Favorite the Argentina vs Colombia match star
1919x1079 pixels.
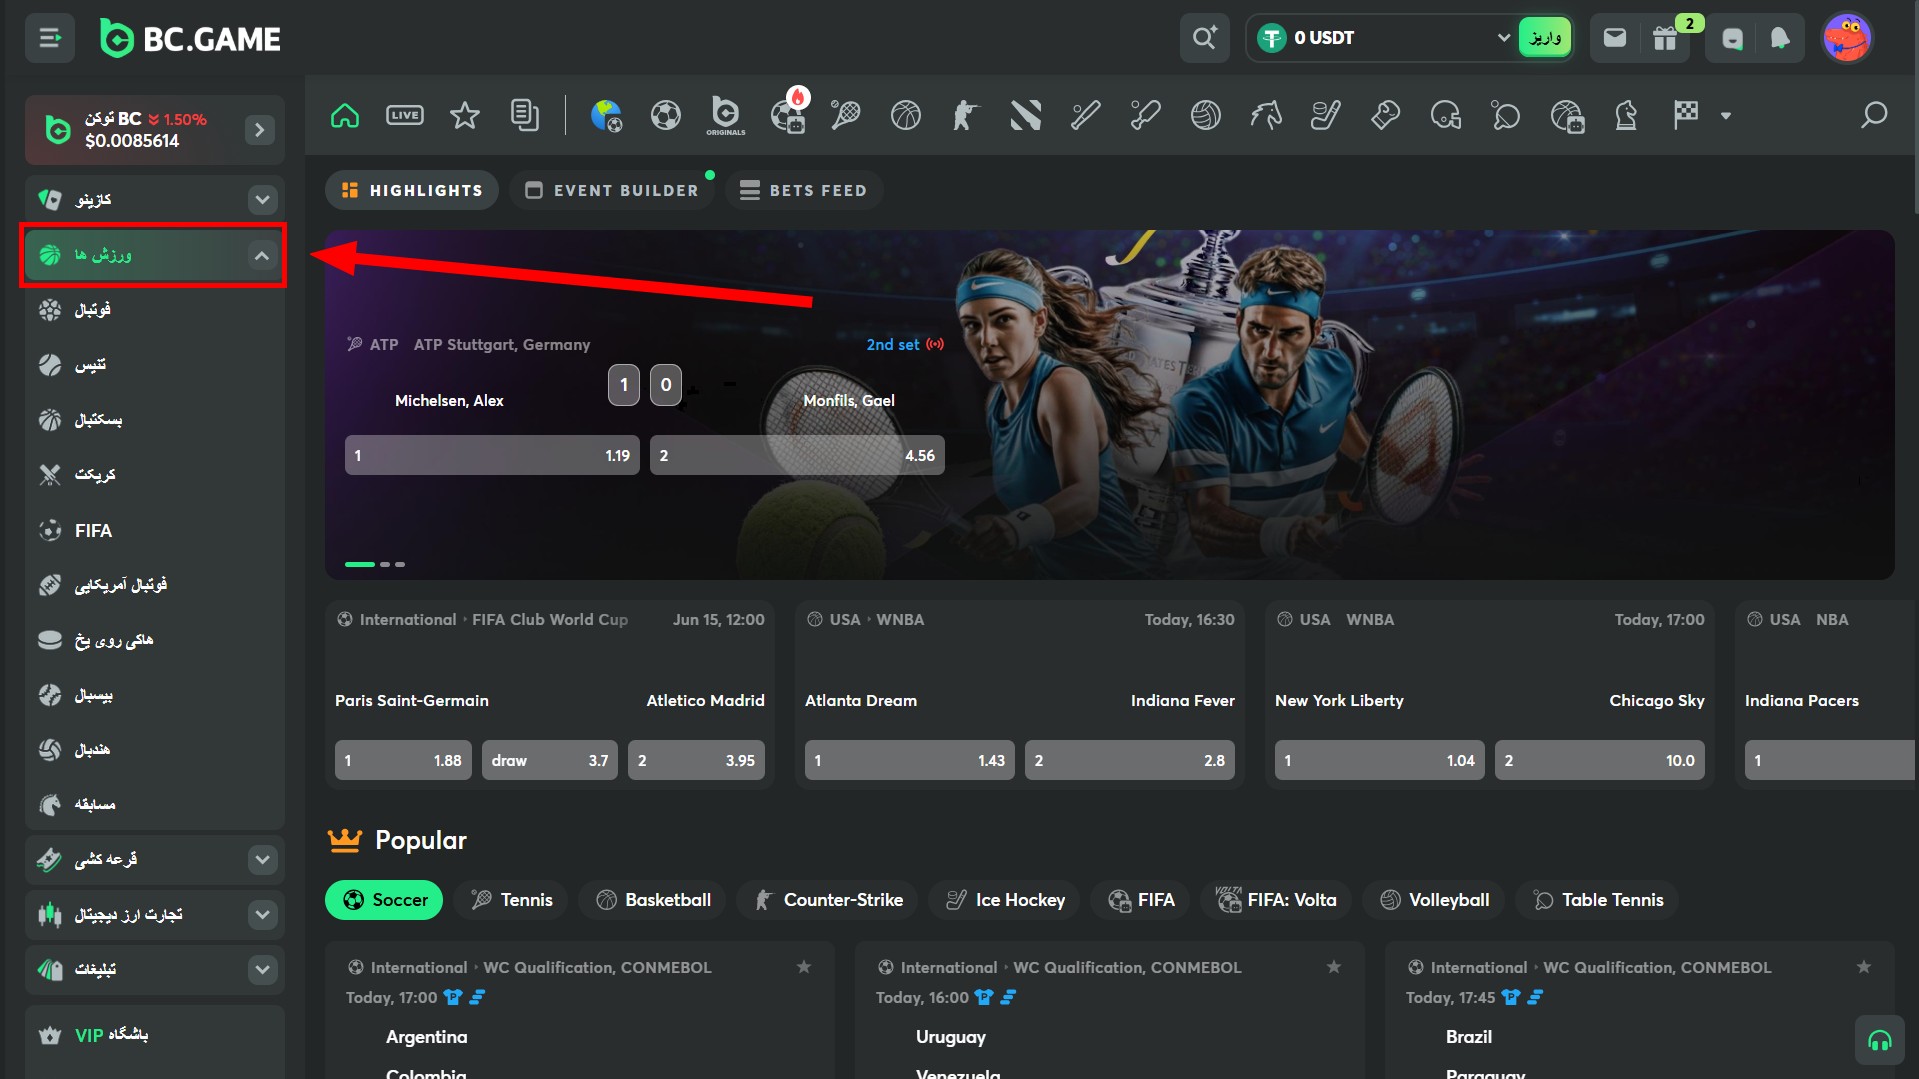[x=804, y=967]
